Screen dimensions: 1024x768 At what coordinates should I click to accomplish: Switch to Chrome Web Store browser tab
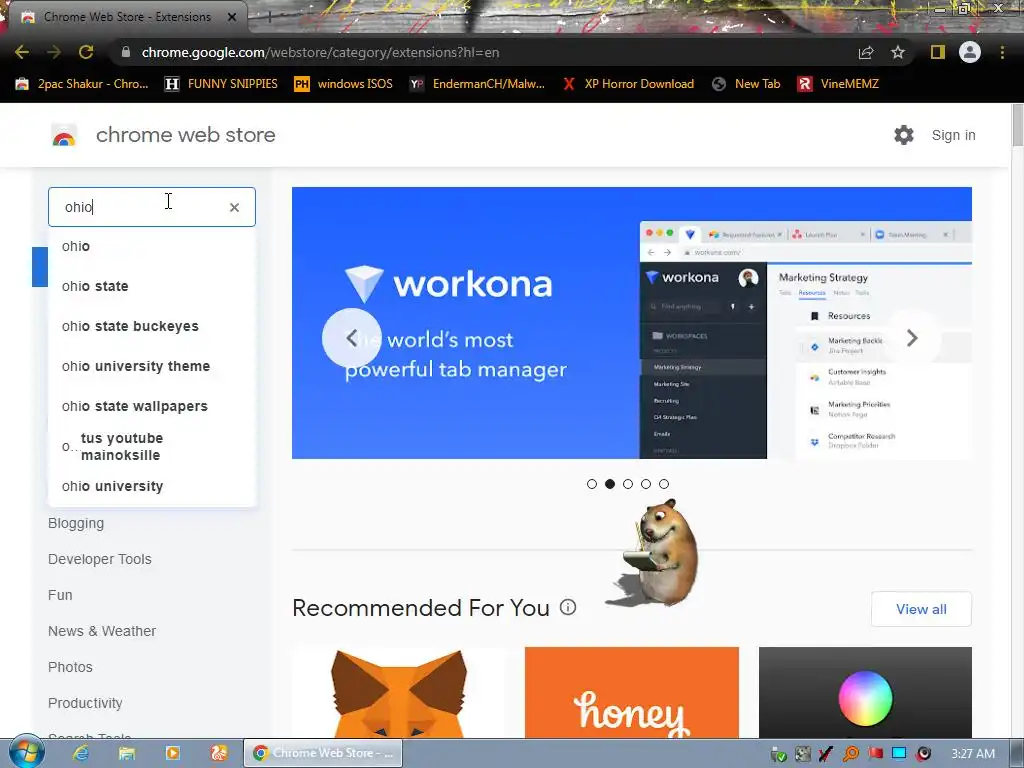coord(128,17)
